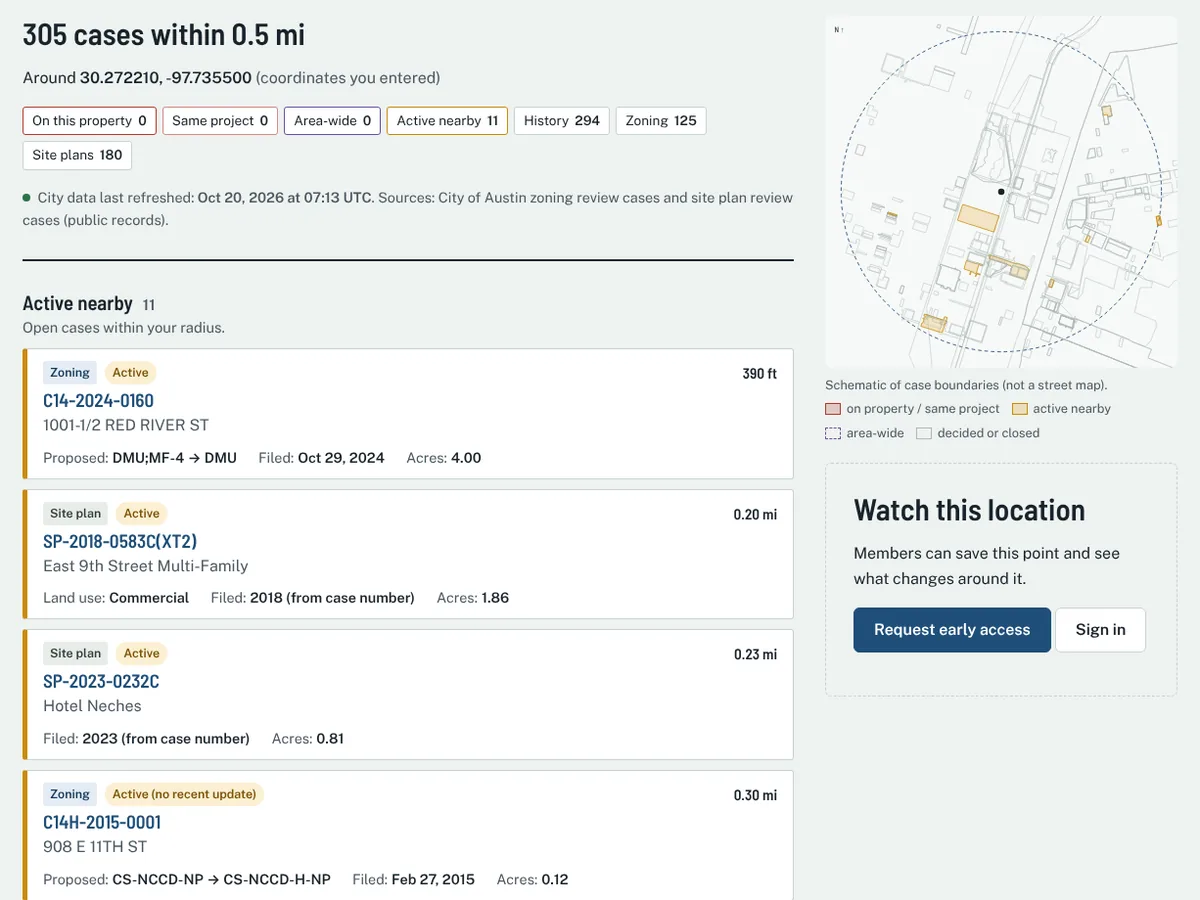Open case C14-2024-0160
Viewport: 1200px width, 900px height.
pyautogui.click(x=98, y=401)
